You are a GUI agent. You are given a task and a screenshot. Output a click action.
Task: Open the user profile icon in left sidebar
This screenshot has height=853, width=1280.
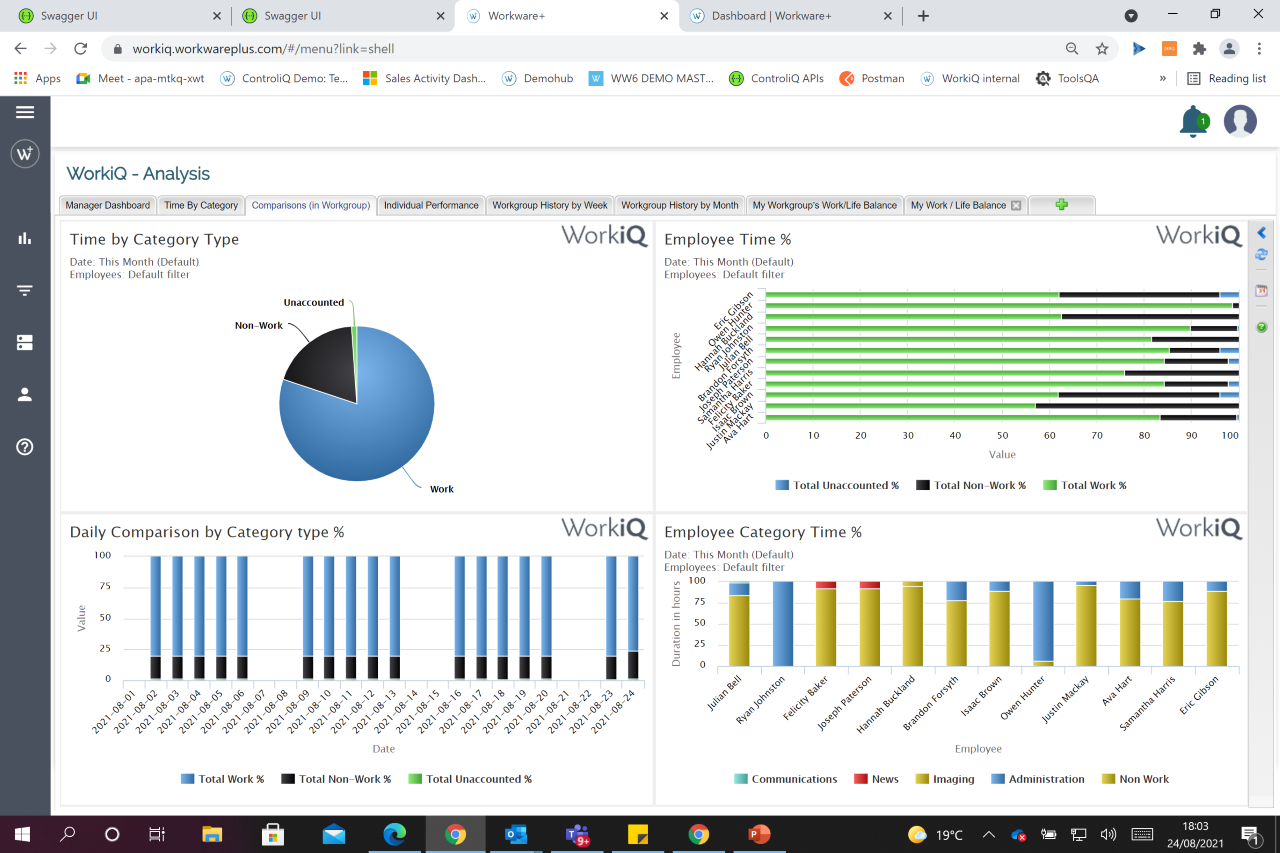(x=24, y=393)
